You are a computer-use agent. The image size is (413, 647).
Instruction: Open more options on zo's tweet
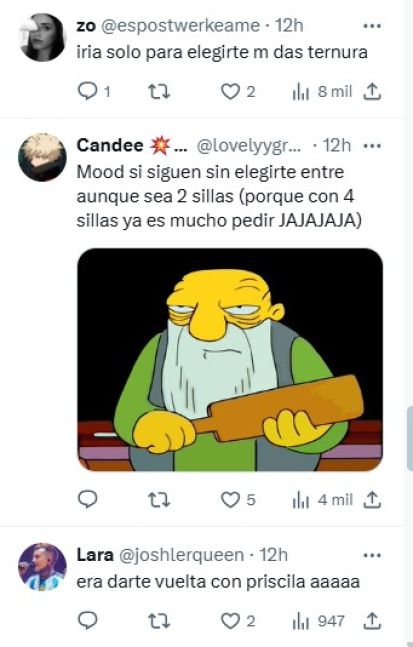(372, 26)
